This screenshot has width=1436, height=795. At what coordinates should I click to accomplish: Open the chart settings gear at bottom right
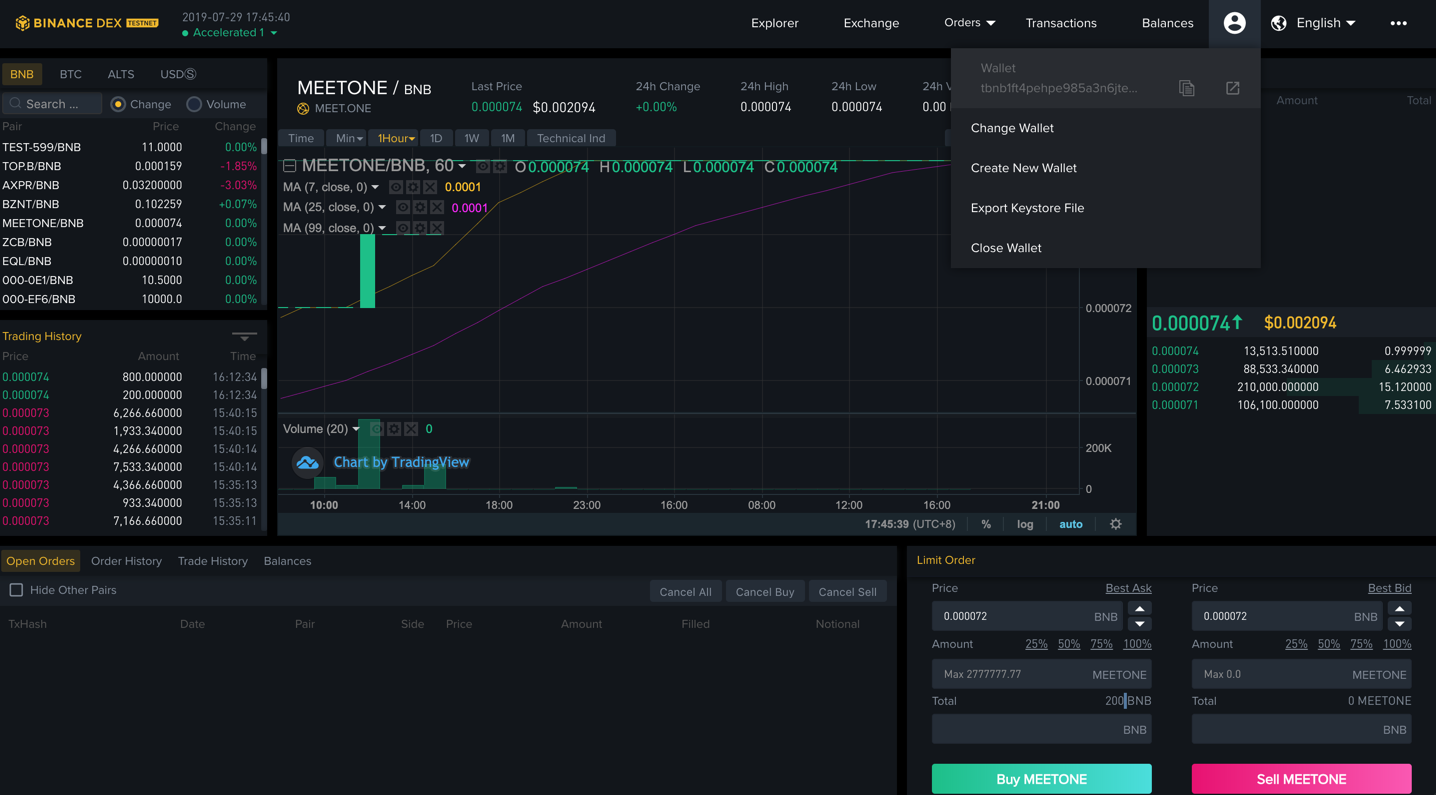[1115, 523]
